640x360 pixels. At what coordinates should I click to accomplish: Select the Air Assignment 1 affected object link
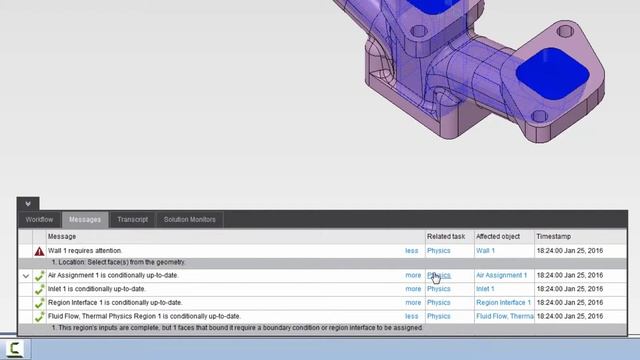(501, 275)
